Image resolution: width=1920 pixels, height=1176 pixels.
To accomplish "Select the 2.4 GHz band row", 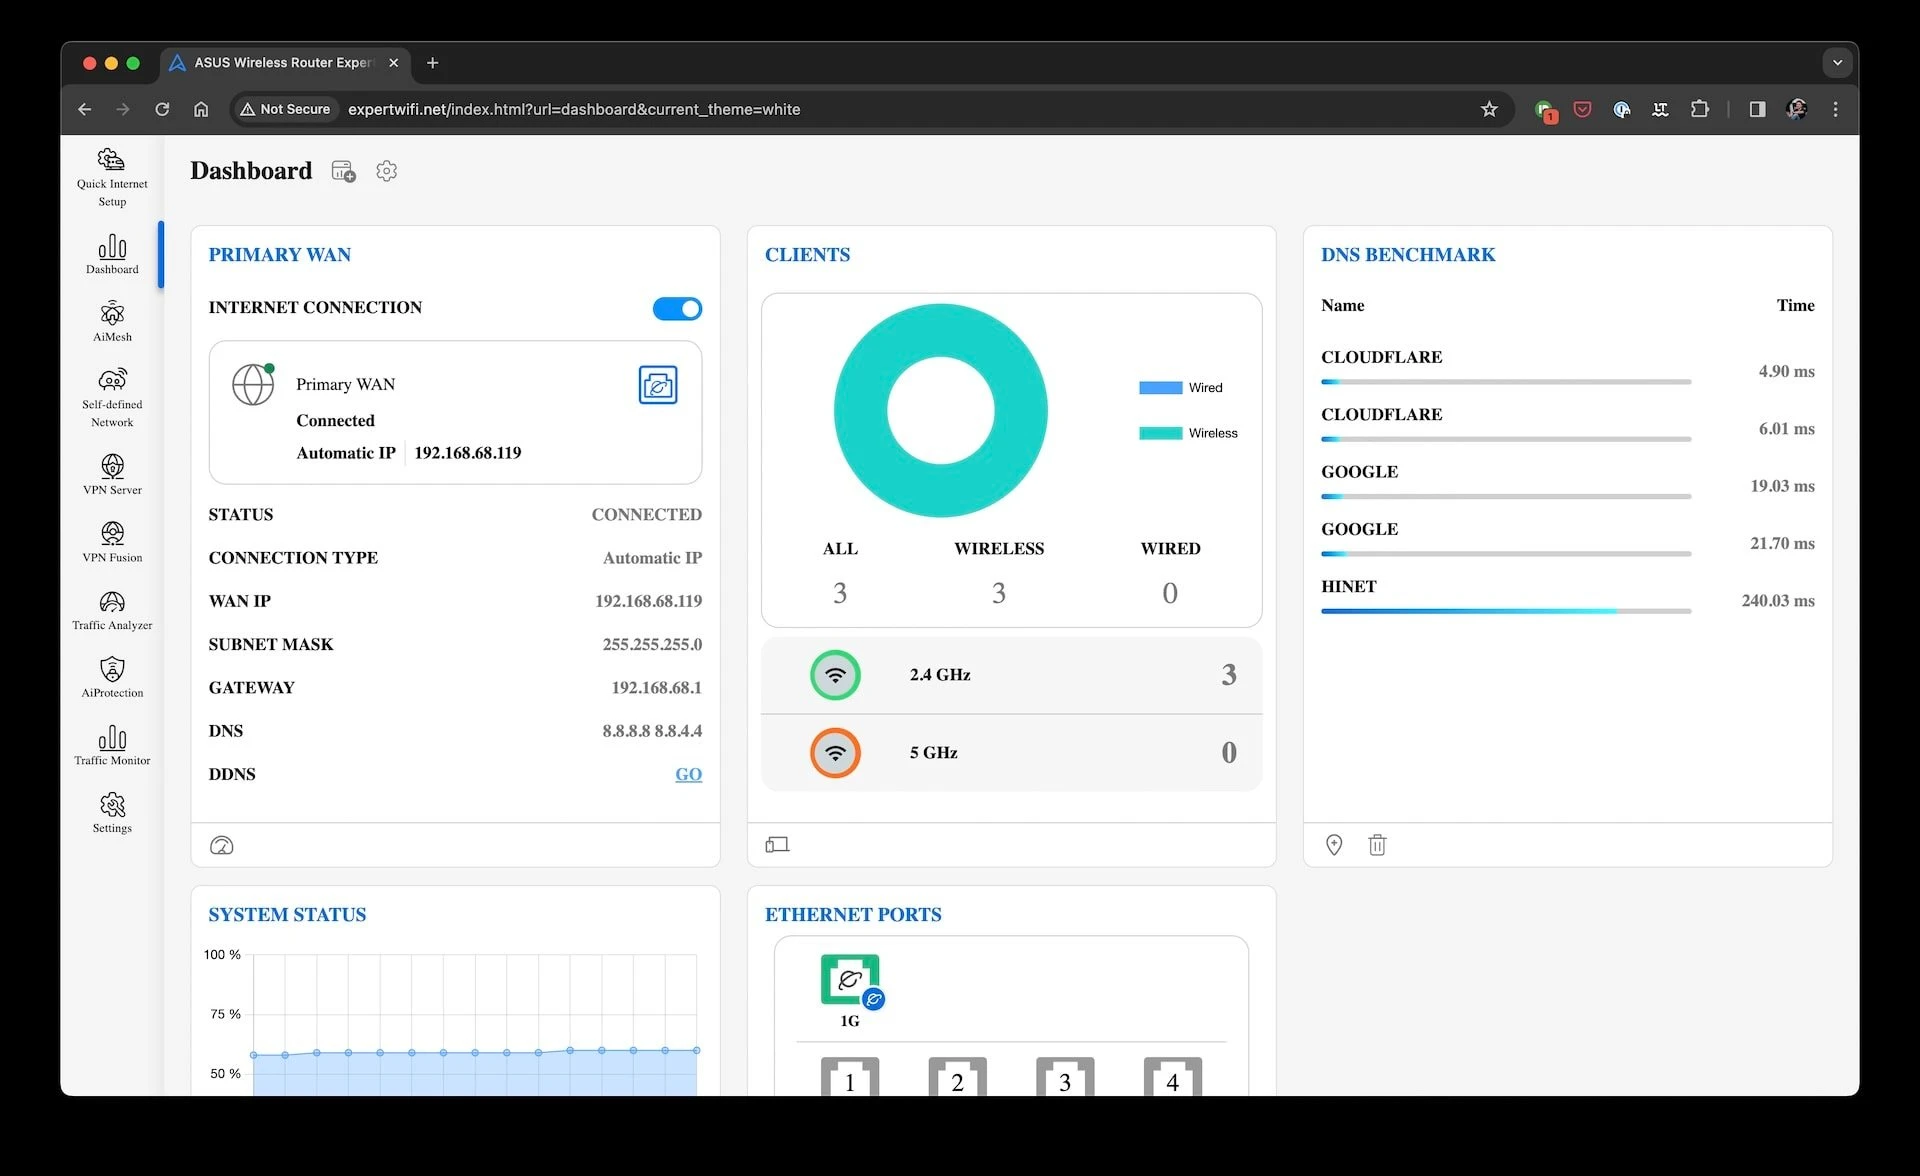I will point(1011,675).
